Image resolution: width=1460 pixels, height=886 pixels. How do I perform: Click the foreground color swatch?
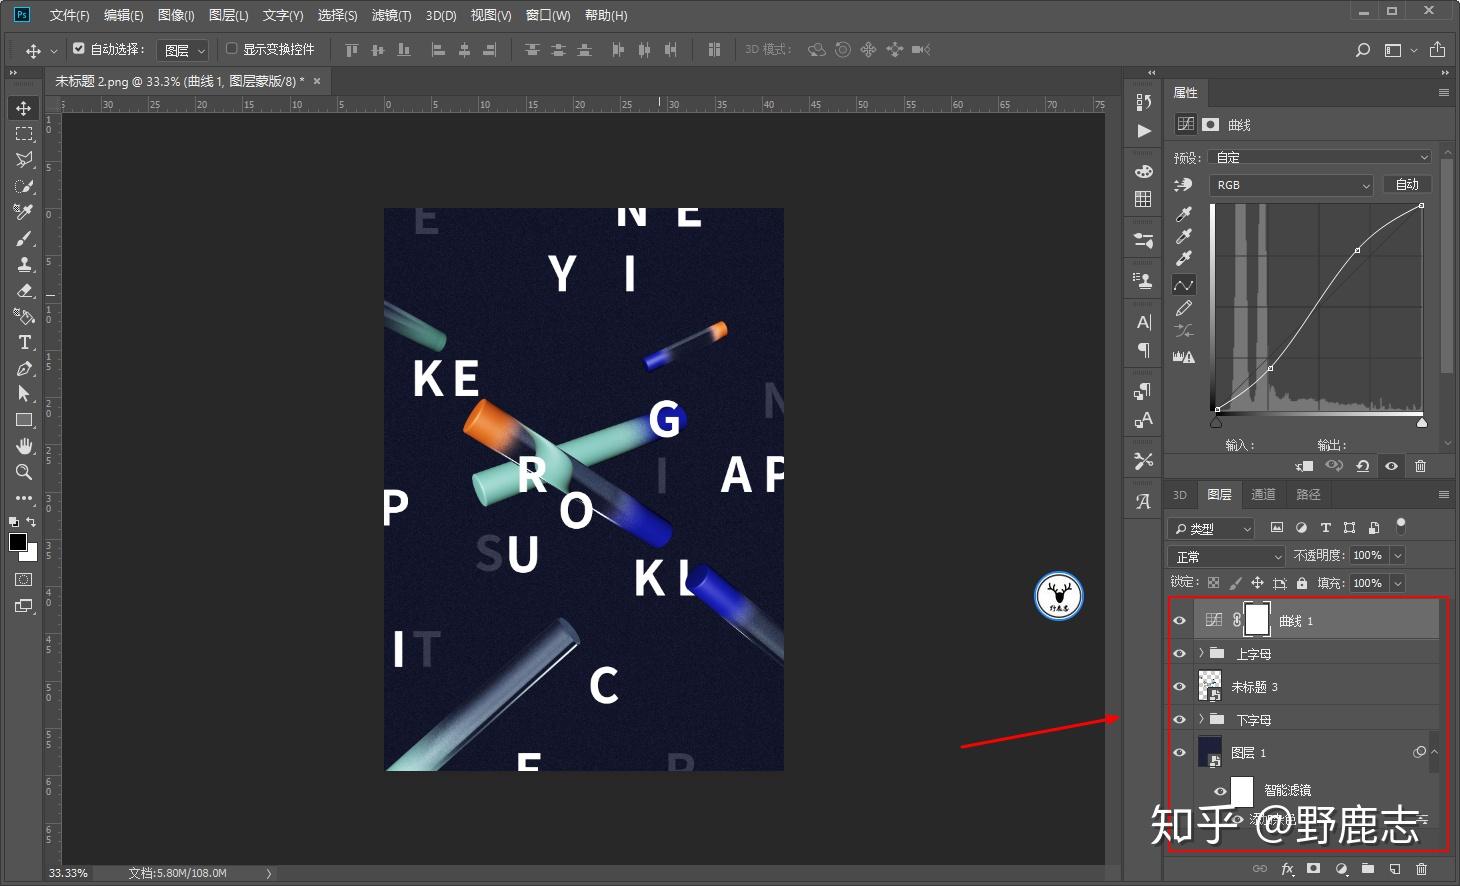[x=17, y=542]
